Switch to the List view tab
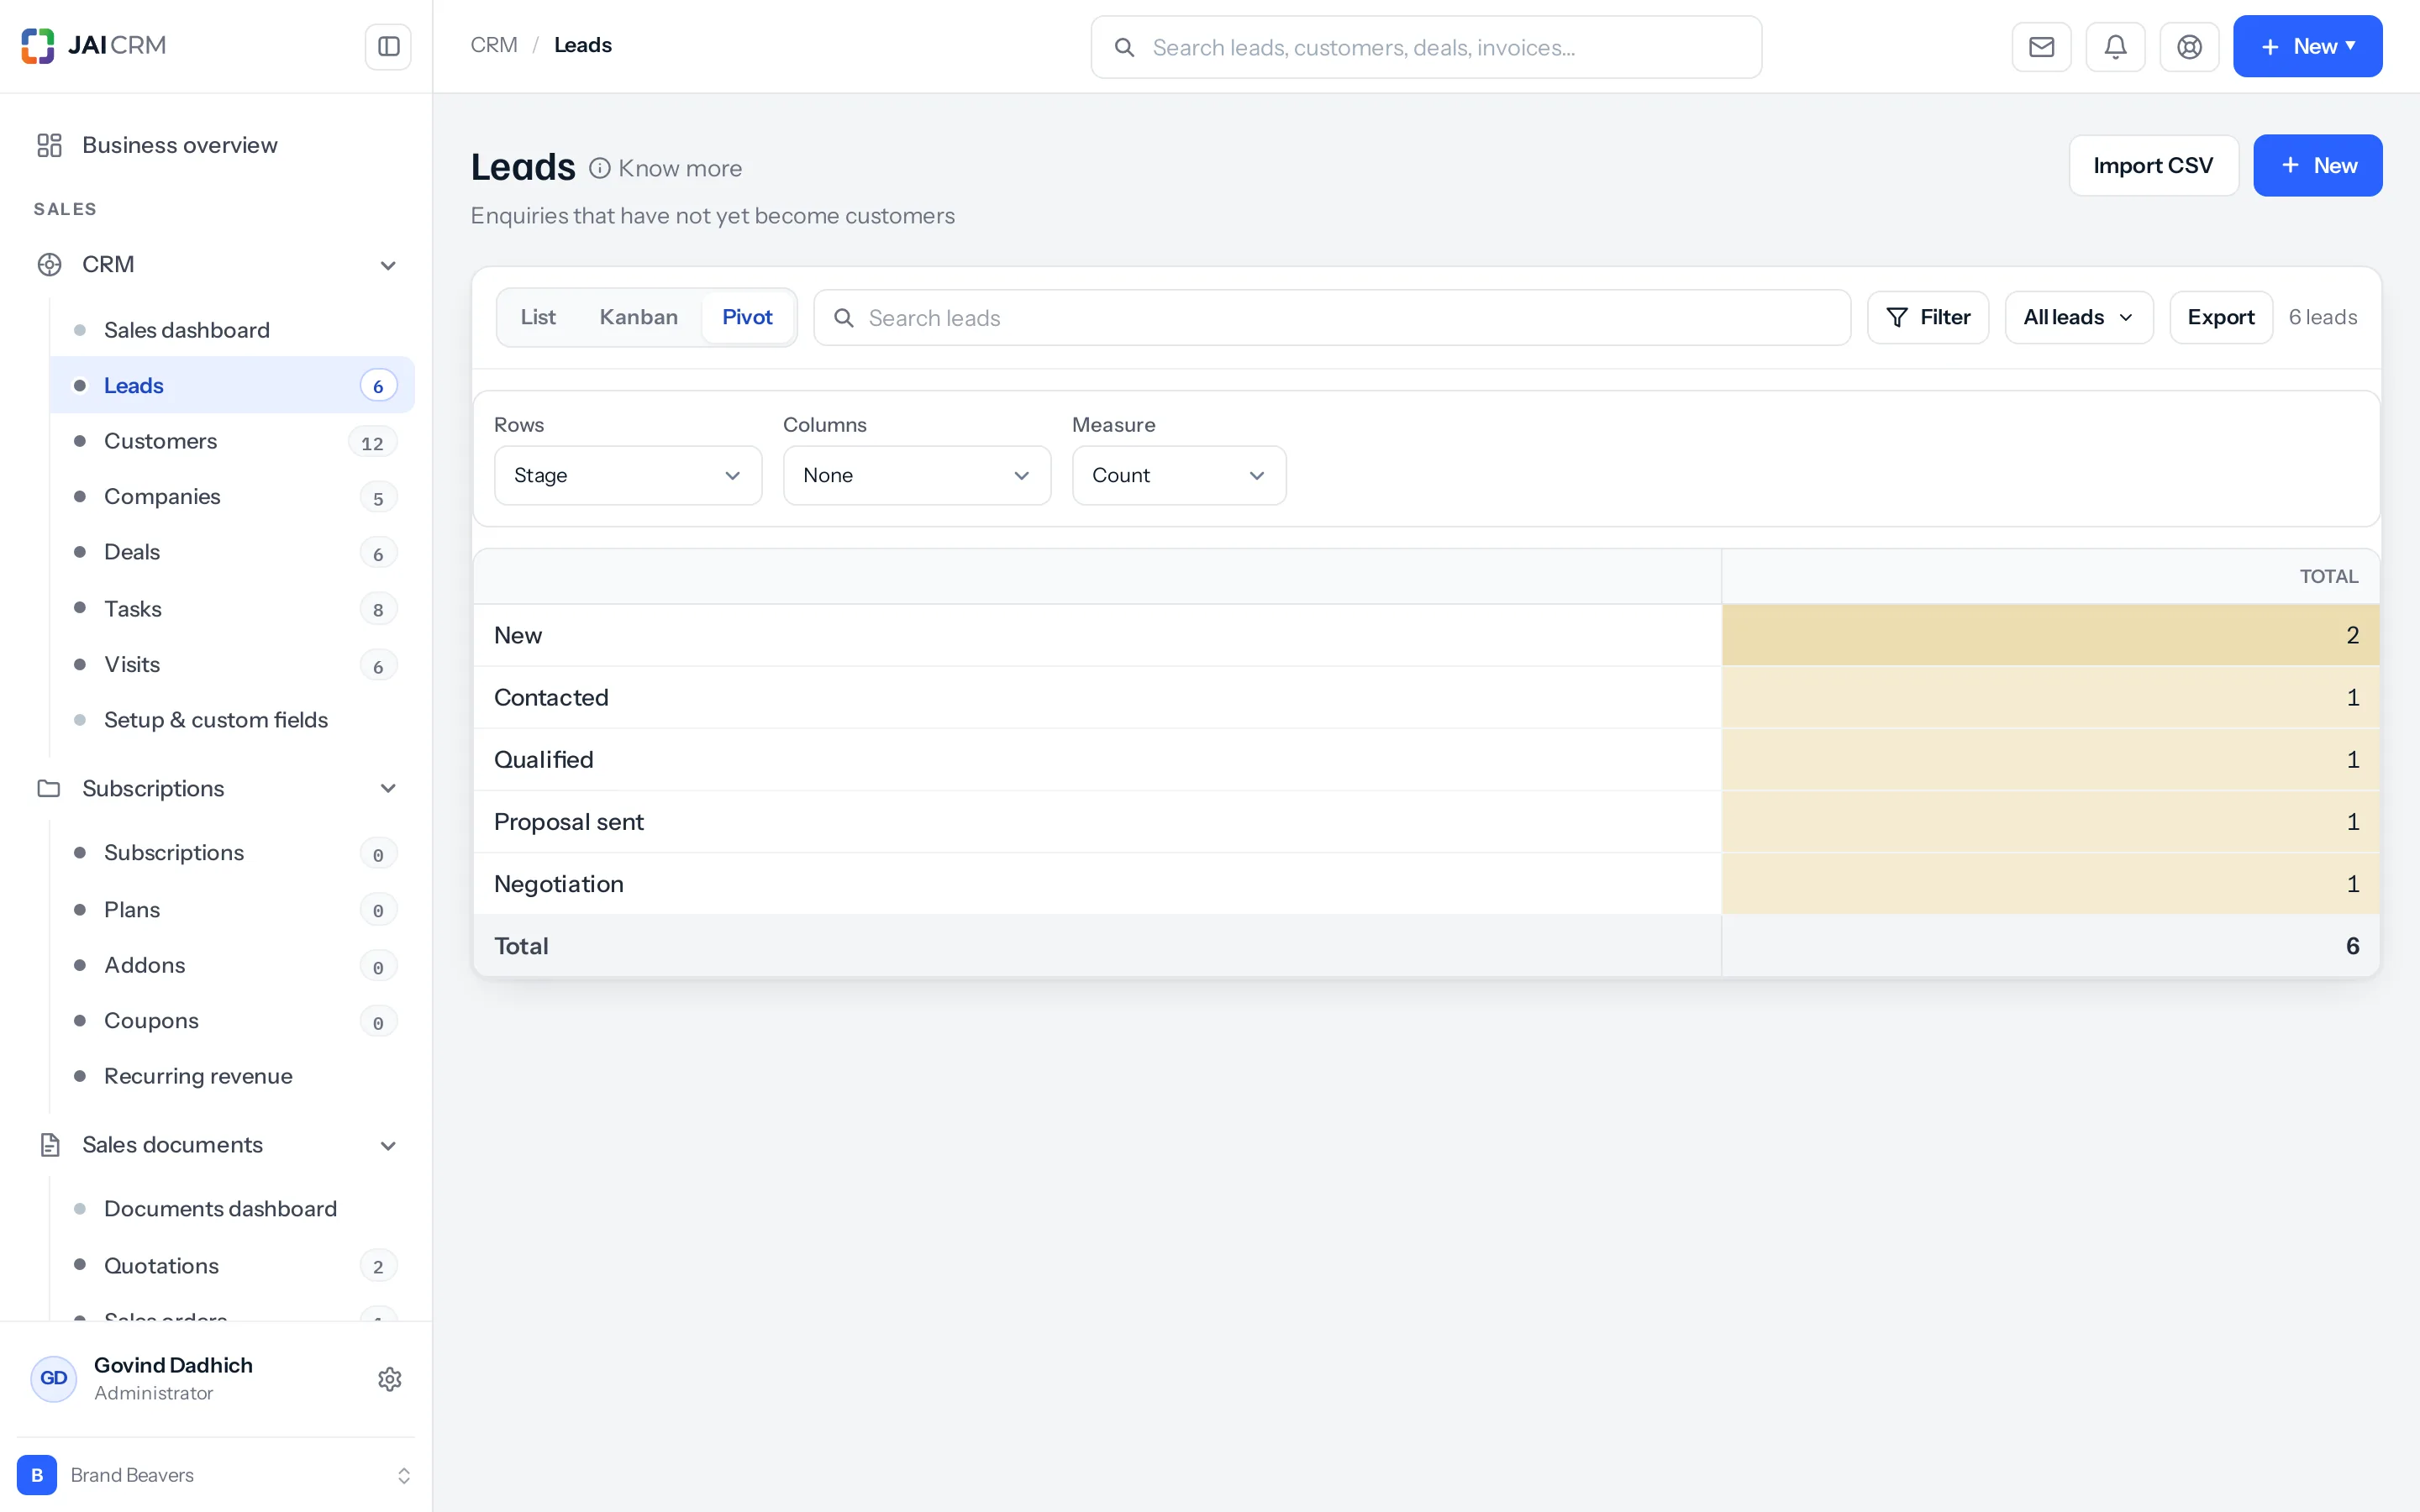Screen dimensions: 2420x1512 click(538, 317)
